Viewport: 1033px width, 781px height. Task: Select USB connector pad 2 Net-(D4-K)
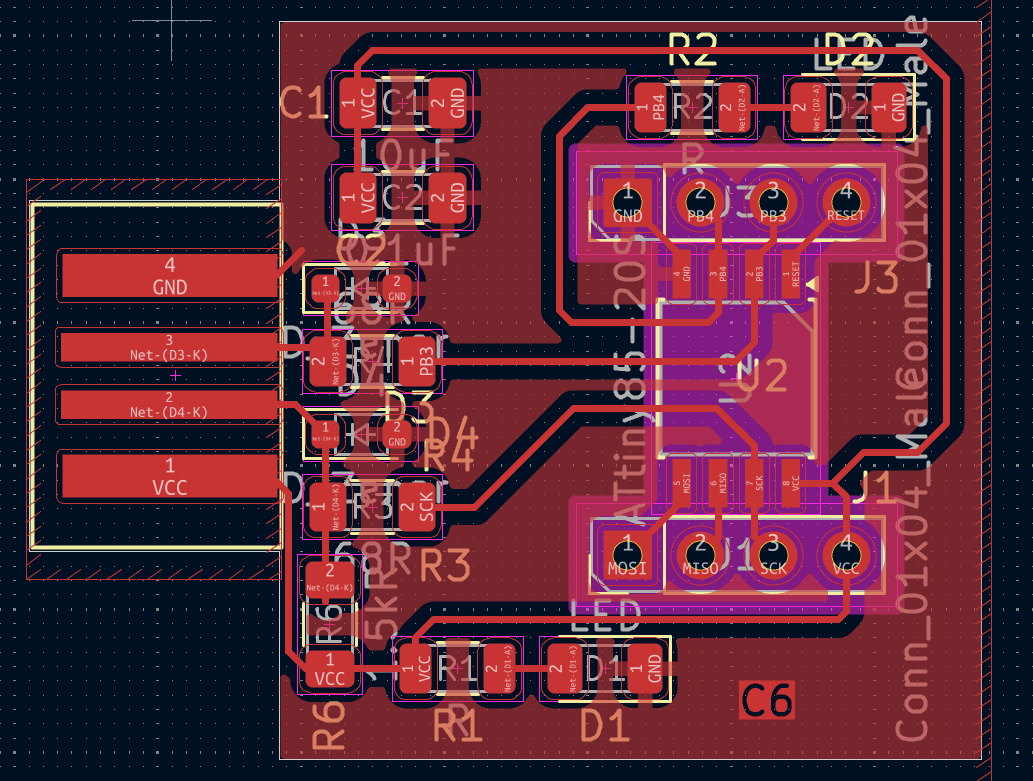[x=169, y=405]
